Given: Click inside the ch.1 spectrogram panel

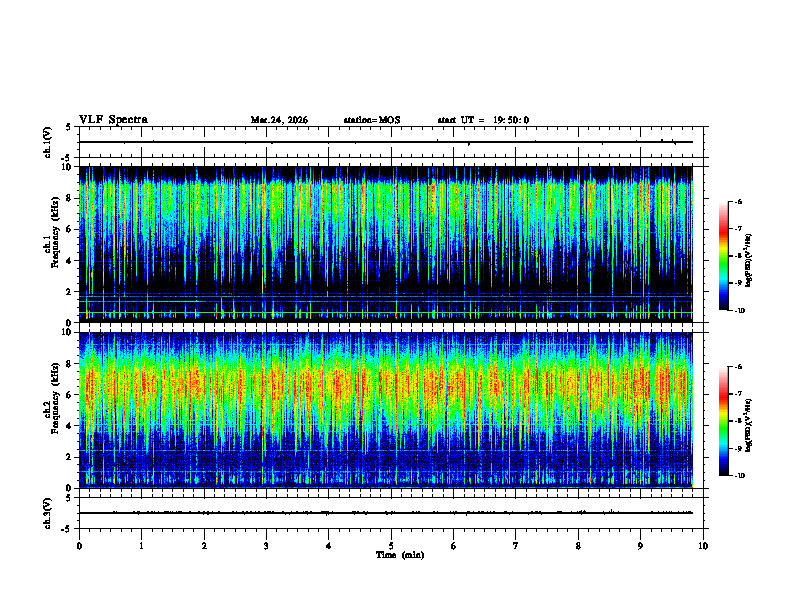Looking at the screenshot, I should (386, 244).
